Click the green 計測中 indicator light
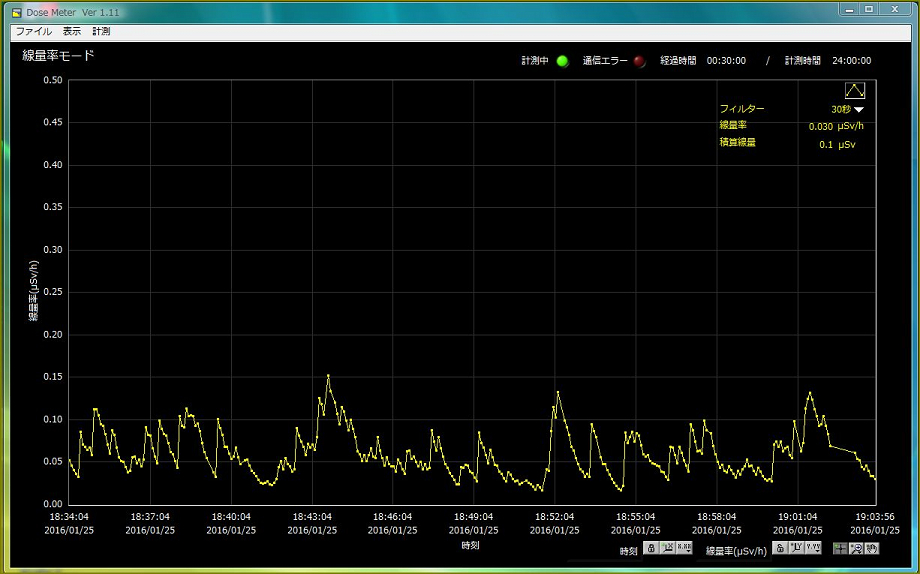The image size is (920, 574). (562, 61)
